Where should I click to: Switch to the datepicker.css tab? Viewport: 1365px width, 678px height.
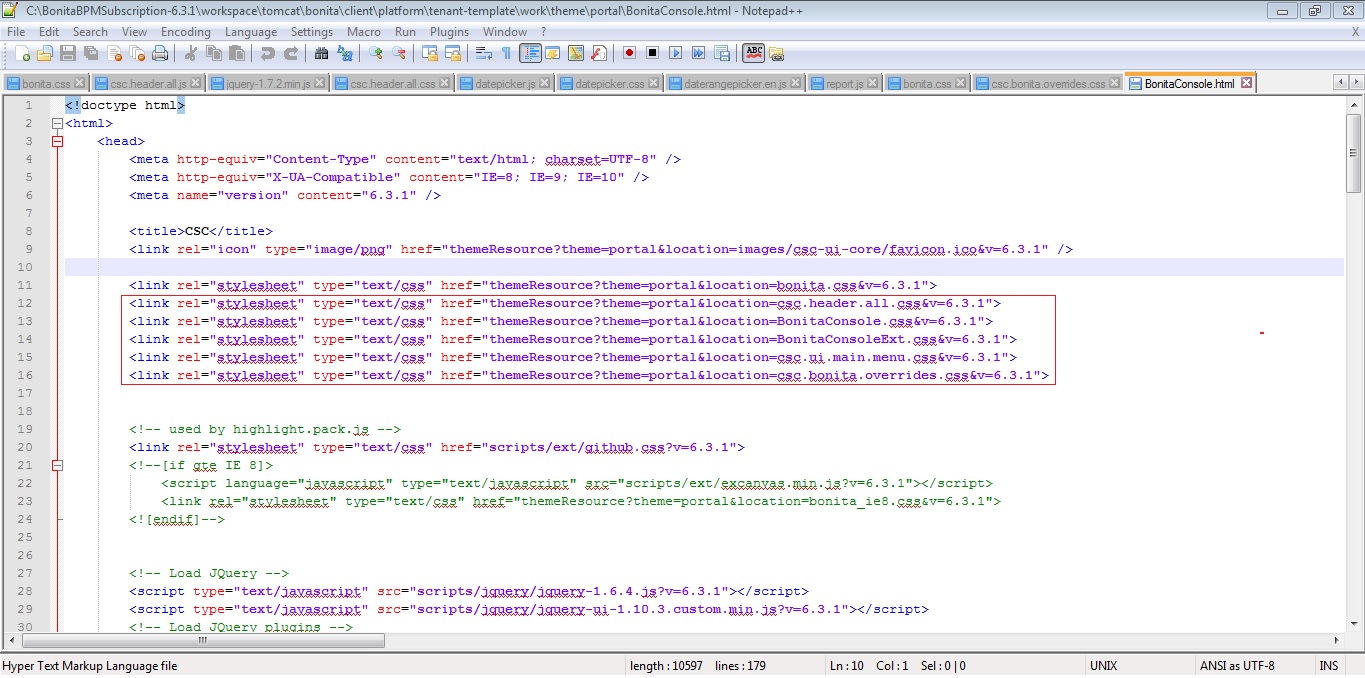coord(611,84)
